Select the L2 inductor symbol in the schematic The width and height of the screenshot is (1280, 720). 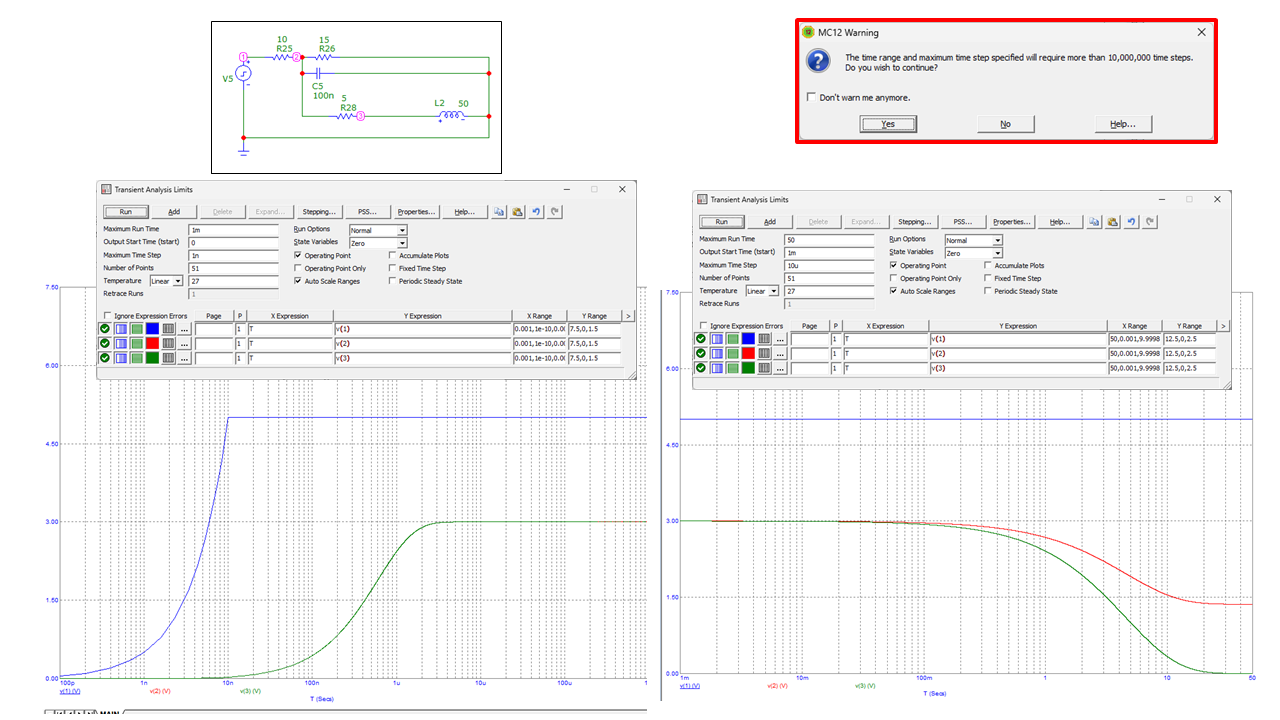coord(452,116)
